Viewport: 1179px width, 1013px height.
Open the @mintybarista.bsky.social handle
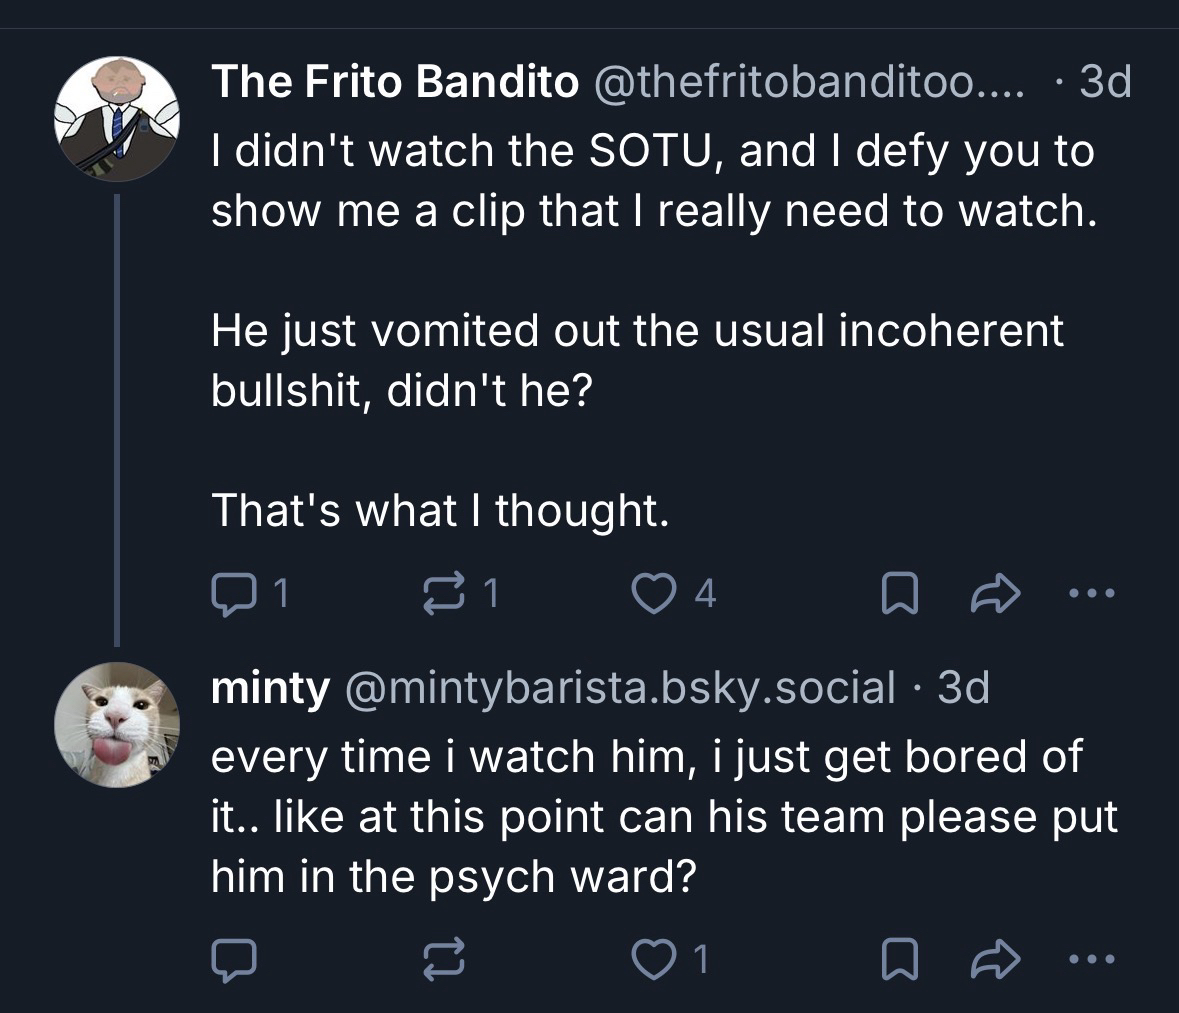coord(620,688)
